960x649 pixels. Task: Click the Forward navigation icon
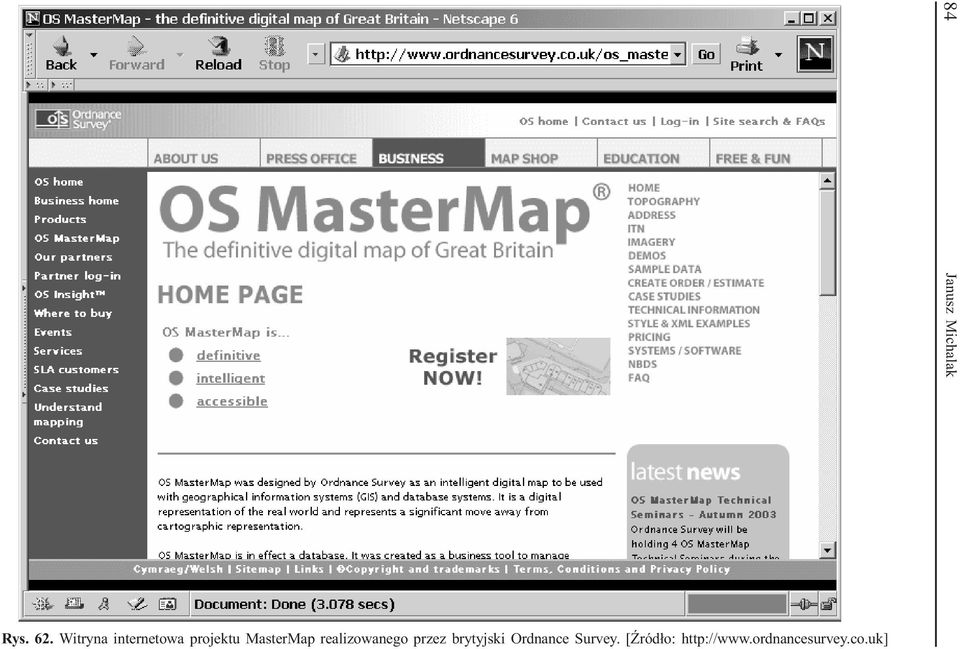pyautogui.click(x=136, y=46)
